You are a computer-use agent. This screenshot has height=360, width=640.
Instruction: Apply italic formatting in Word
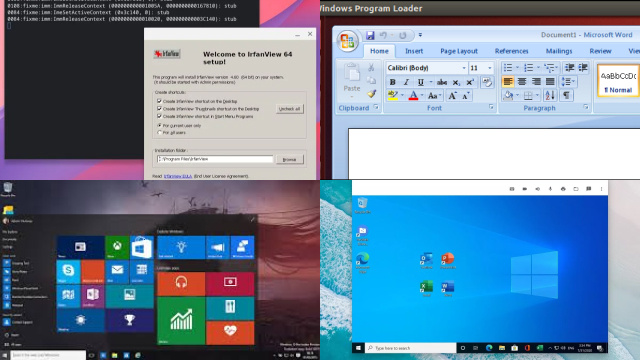tap(406, 82)
